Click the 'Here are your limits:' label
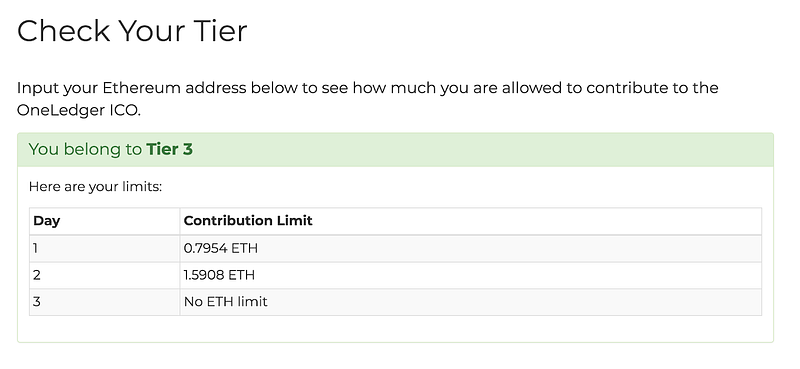800x369 pixels. [95, 187]
